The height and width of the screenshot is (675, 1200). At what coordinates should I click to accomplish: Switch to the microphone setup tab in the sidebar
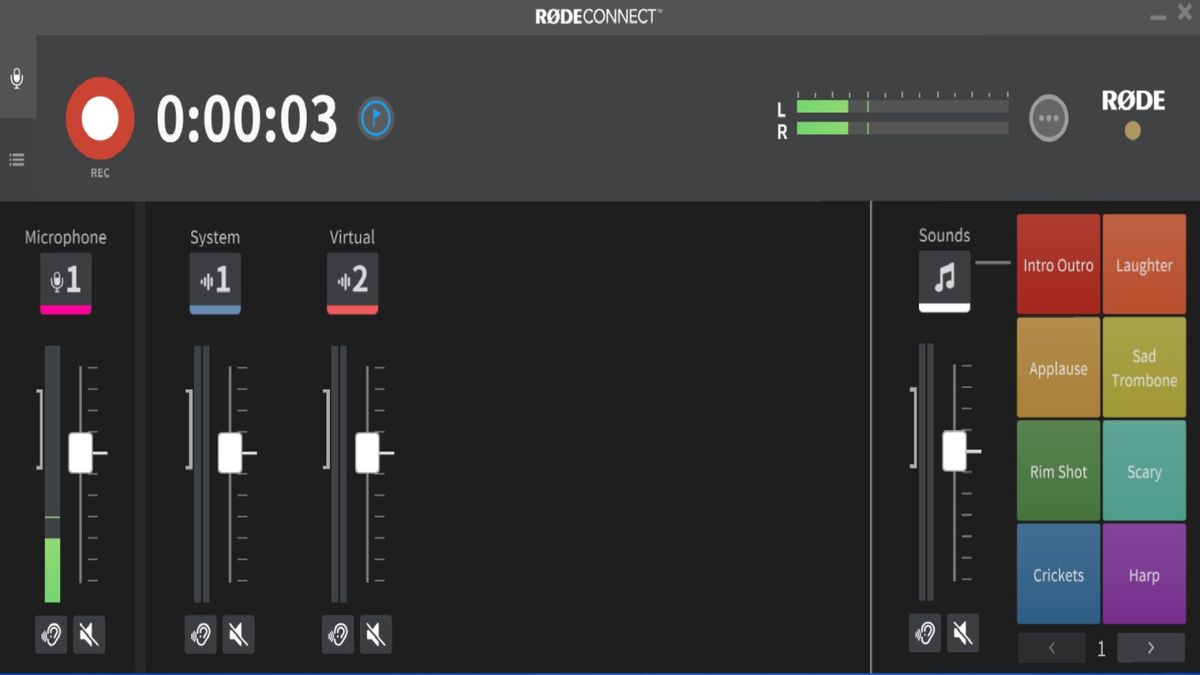[16, 77]
